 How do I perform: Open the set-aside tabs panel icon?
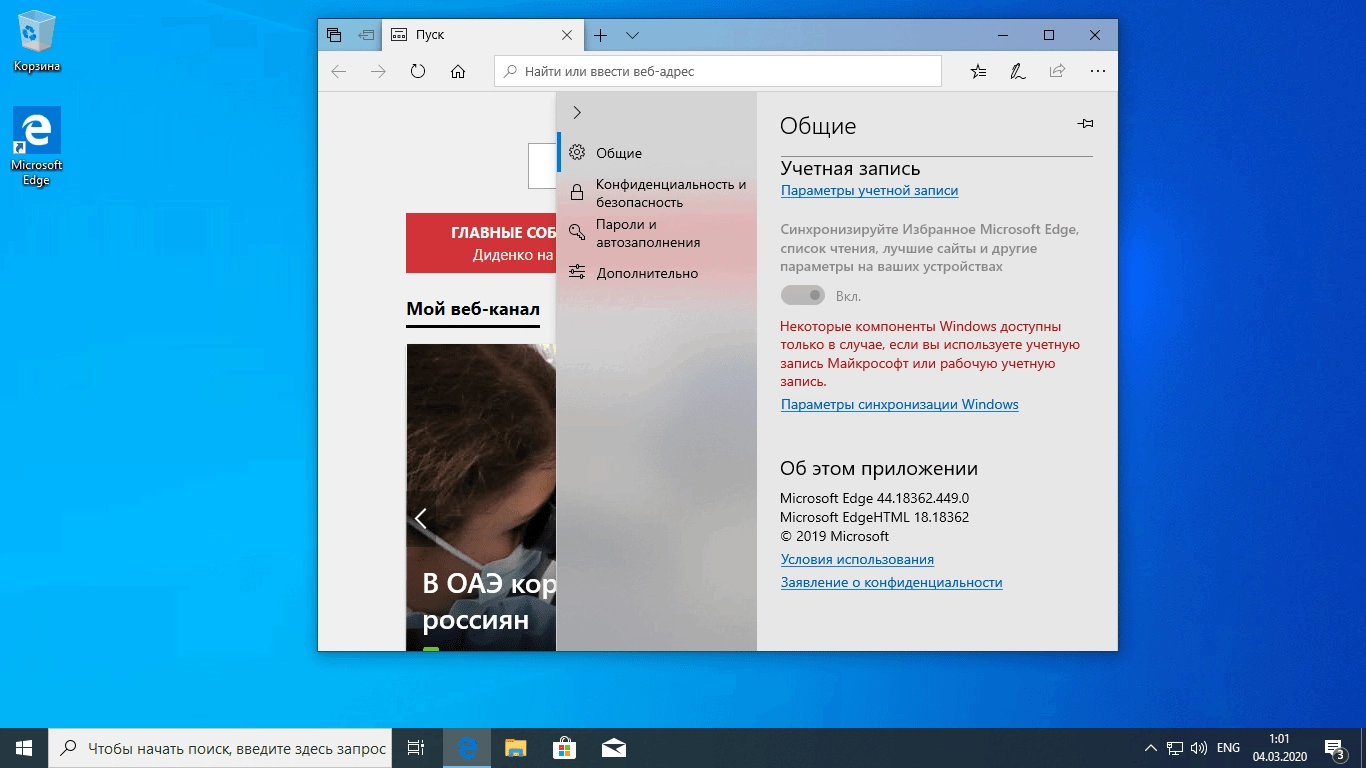tap(334, 35)
